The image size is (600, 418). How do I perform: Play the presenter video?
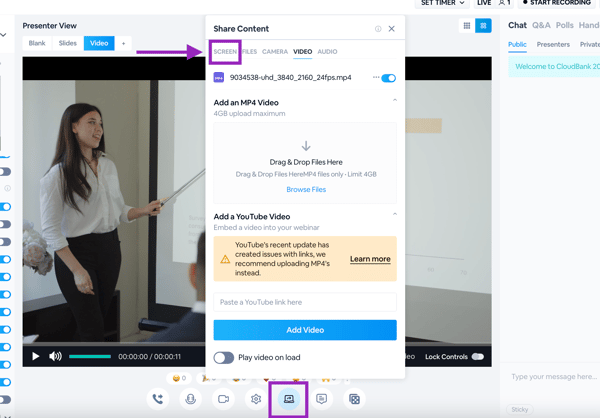[36, 356]
